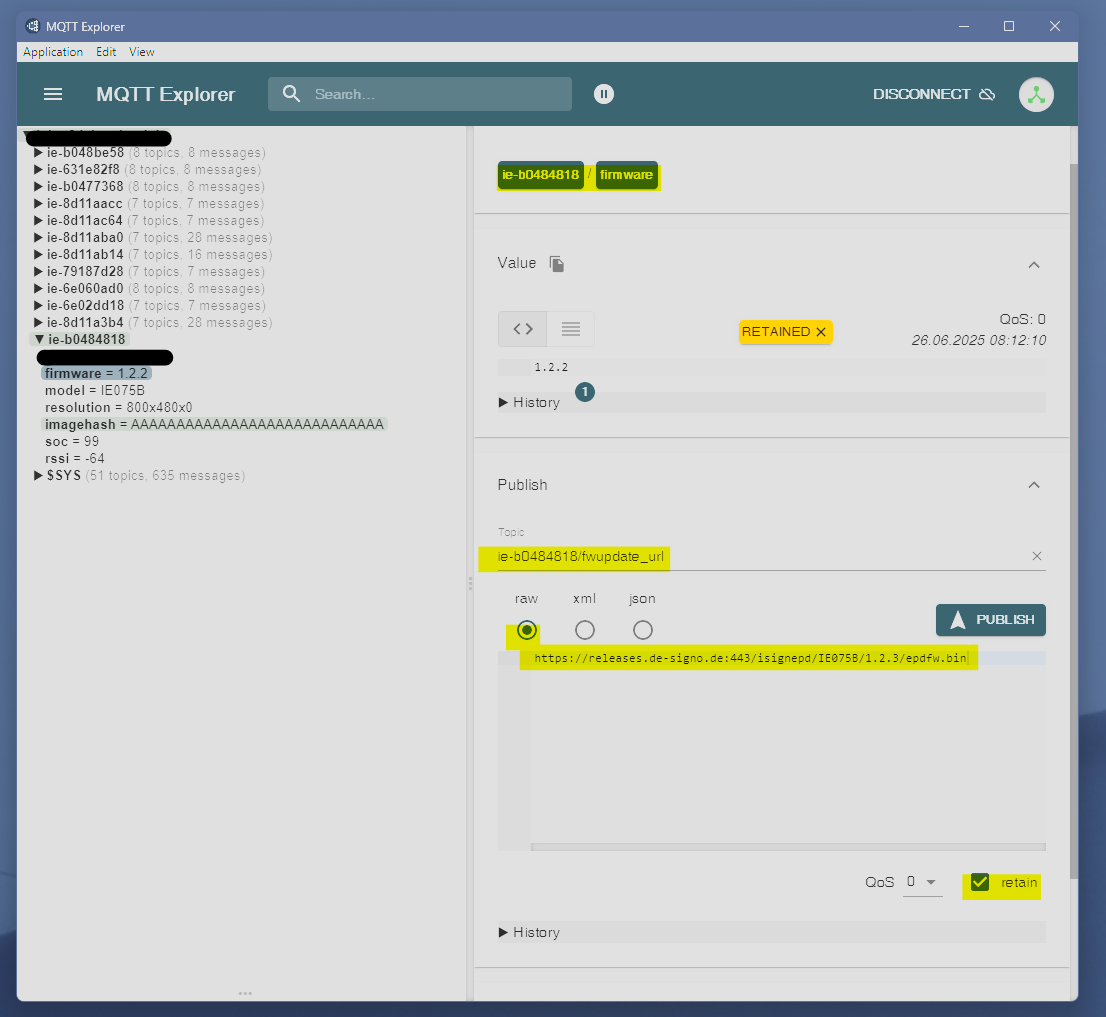This screenshot has height=1017, width=1106.
Task: Select the json payload format
Action: coord(643,630)
